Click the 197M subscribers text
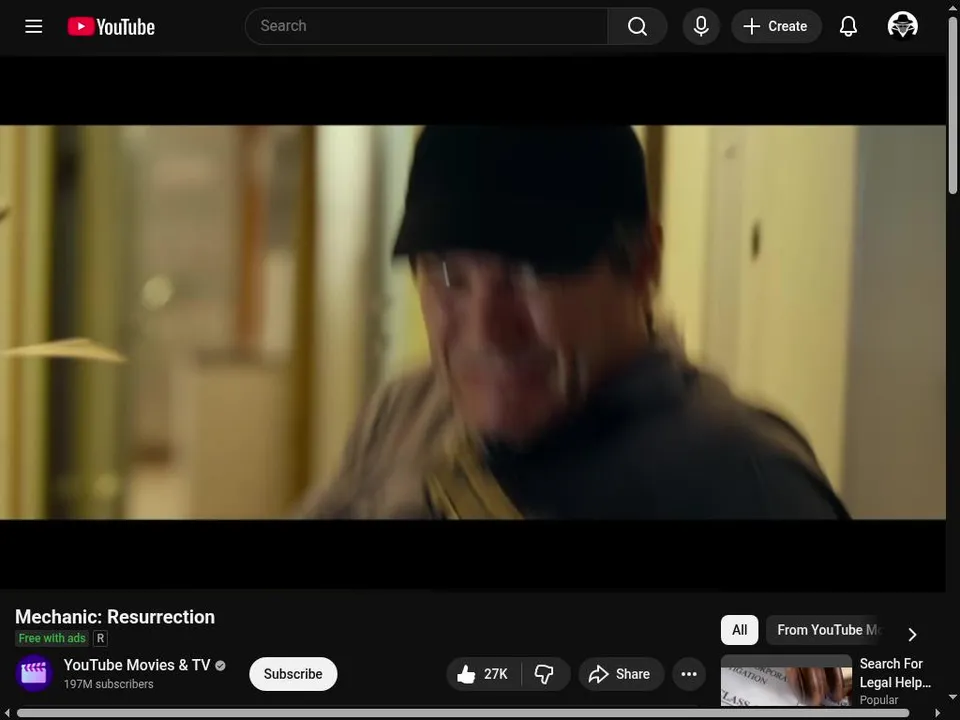The height and width of the screenshot is (720, 960). point(108,684)
